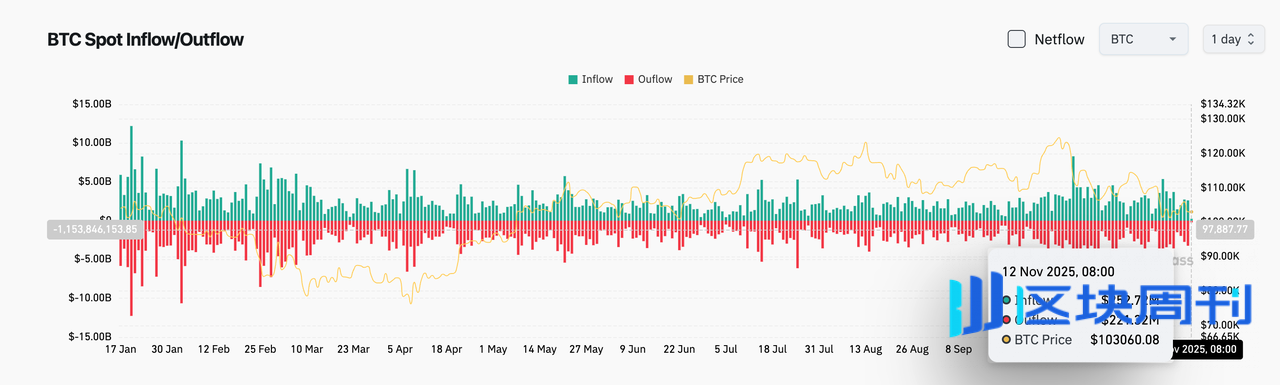This screenshot has width=1280, height=385.
Task: Click the tallest January inflow bar
Action: pos(132,174)
